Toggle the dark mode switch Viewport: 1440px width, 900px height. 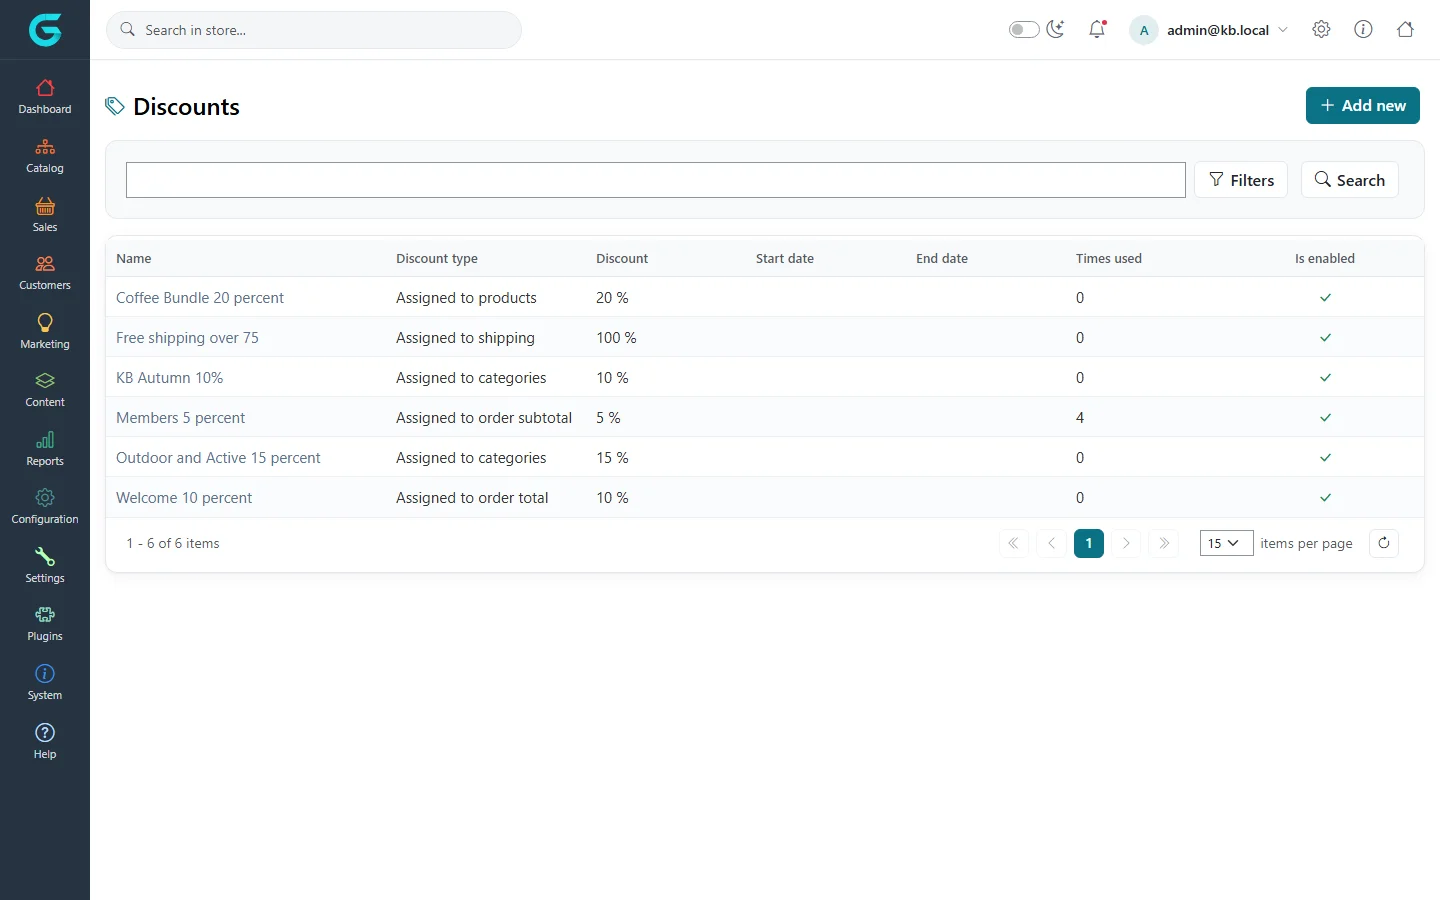click(1024, 29)
